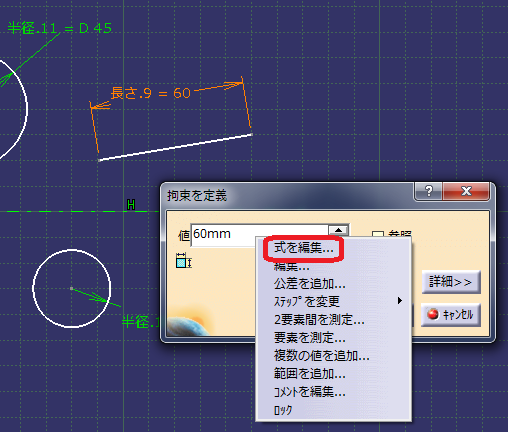Screen dimensions: 508x432
Task: Click the 値 input field showing 60mm
Action: 259,235
